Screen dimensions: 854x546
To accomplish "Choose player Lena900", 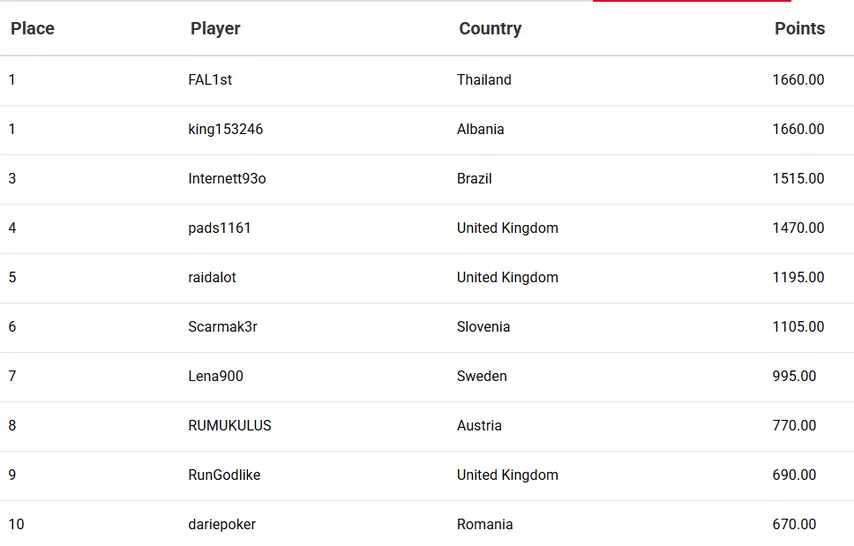I will coord(216,376).
